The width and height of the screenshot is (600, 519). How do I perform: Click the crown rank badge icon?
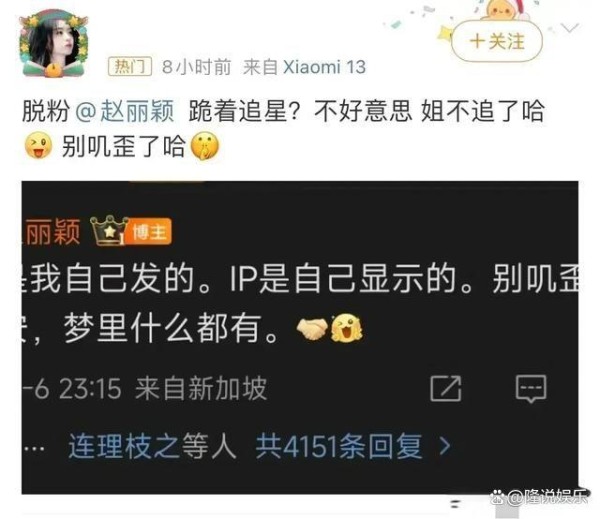click(109, 230)
